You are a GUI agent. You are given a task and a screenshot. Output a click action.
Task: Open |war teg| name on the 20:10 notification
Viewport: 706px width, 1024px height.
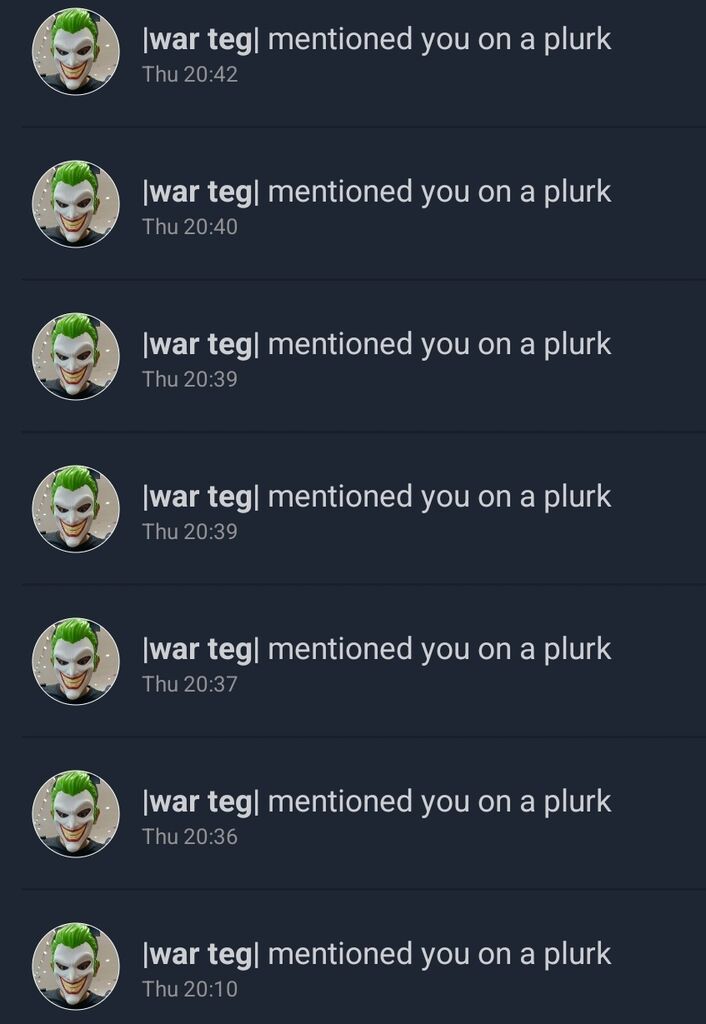pos(201,955)
